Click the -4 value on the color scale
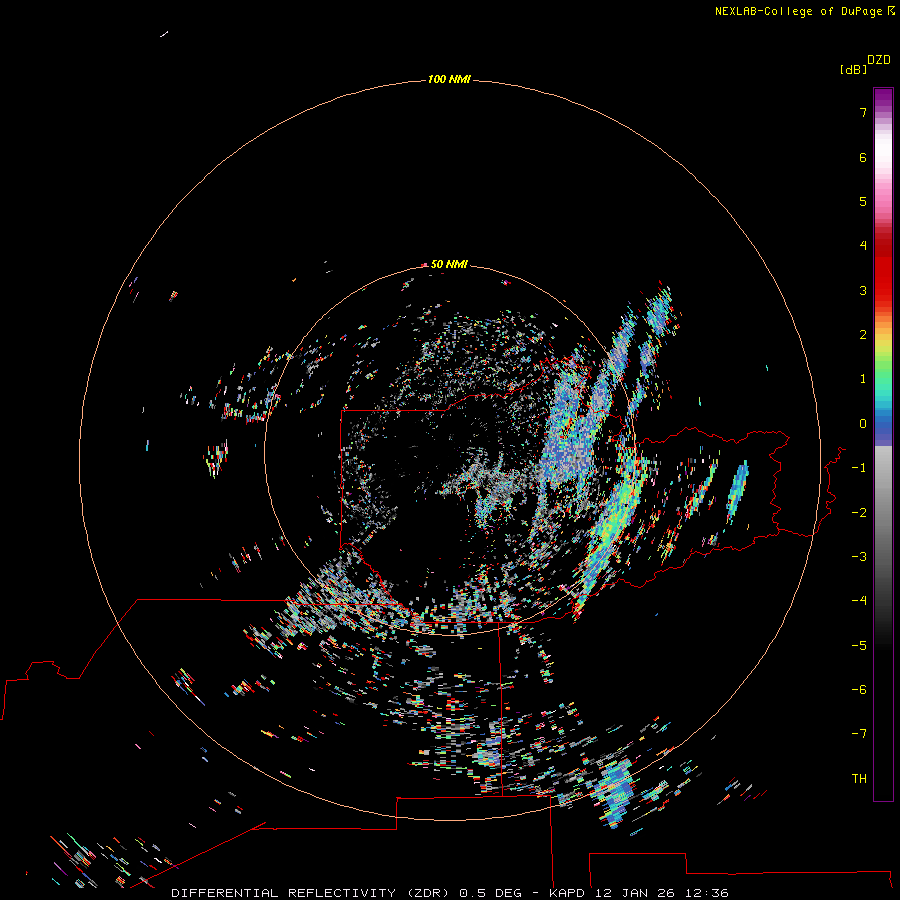900x900 pixels. 859,600
